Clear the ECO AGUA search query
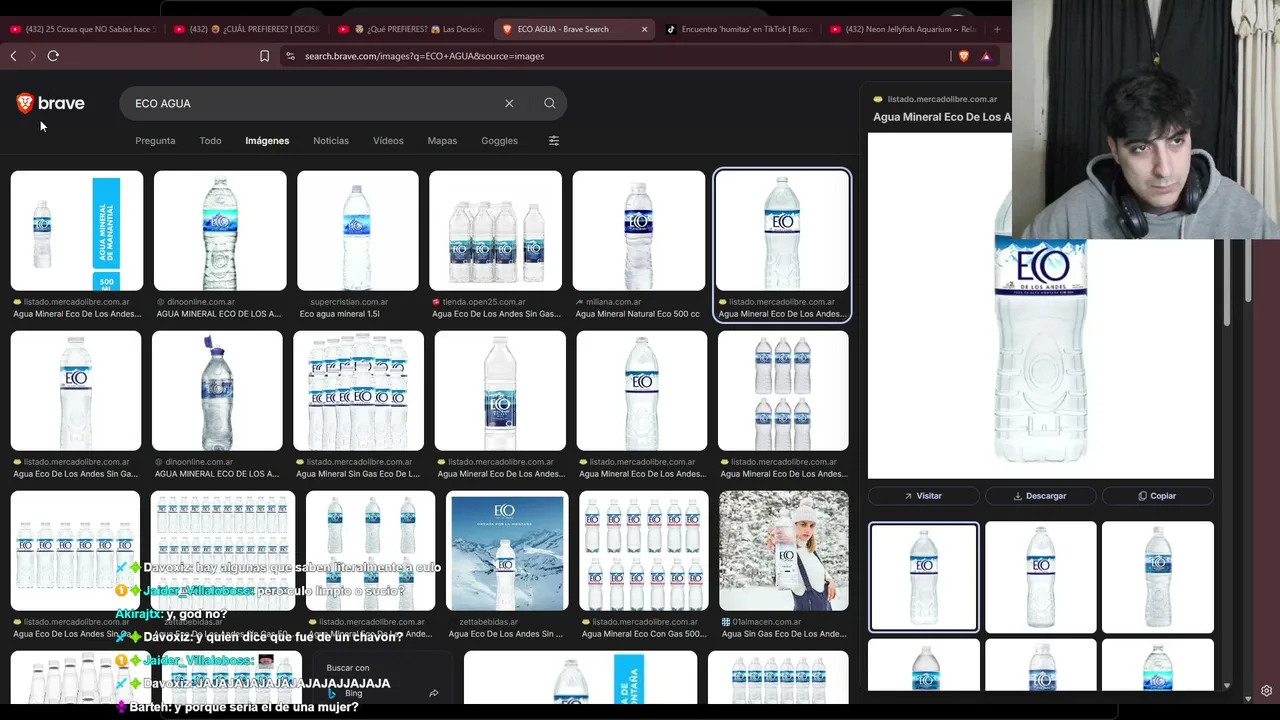This screenshot has width=1280, height=720. pyautogui.click(x=509, y=103)
